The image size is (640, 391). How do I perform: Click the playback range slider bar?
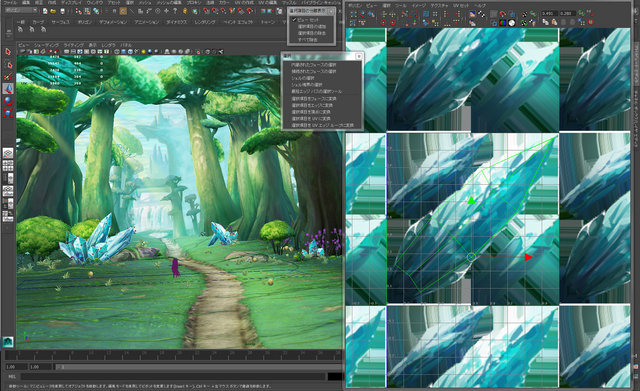198,367
